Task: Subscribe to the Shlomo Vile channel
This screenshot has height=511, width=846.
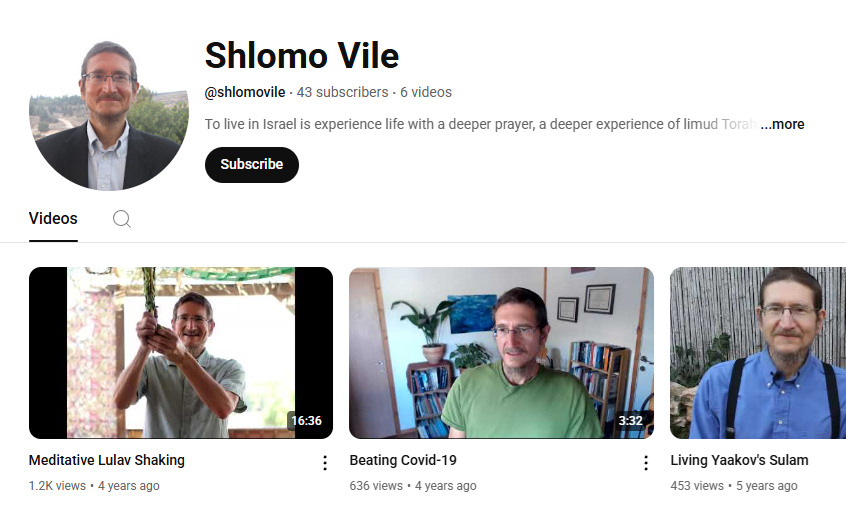Action: pyautogui.click(x=251, y=165)
